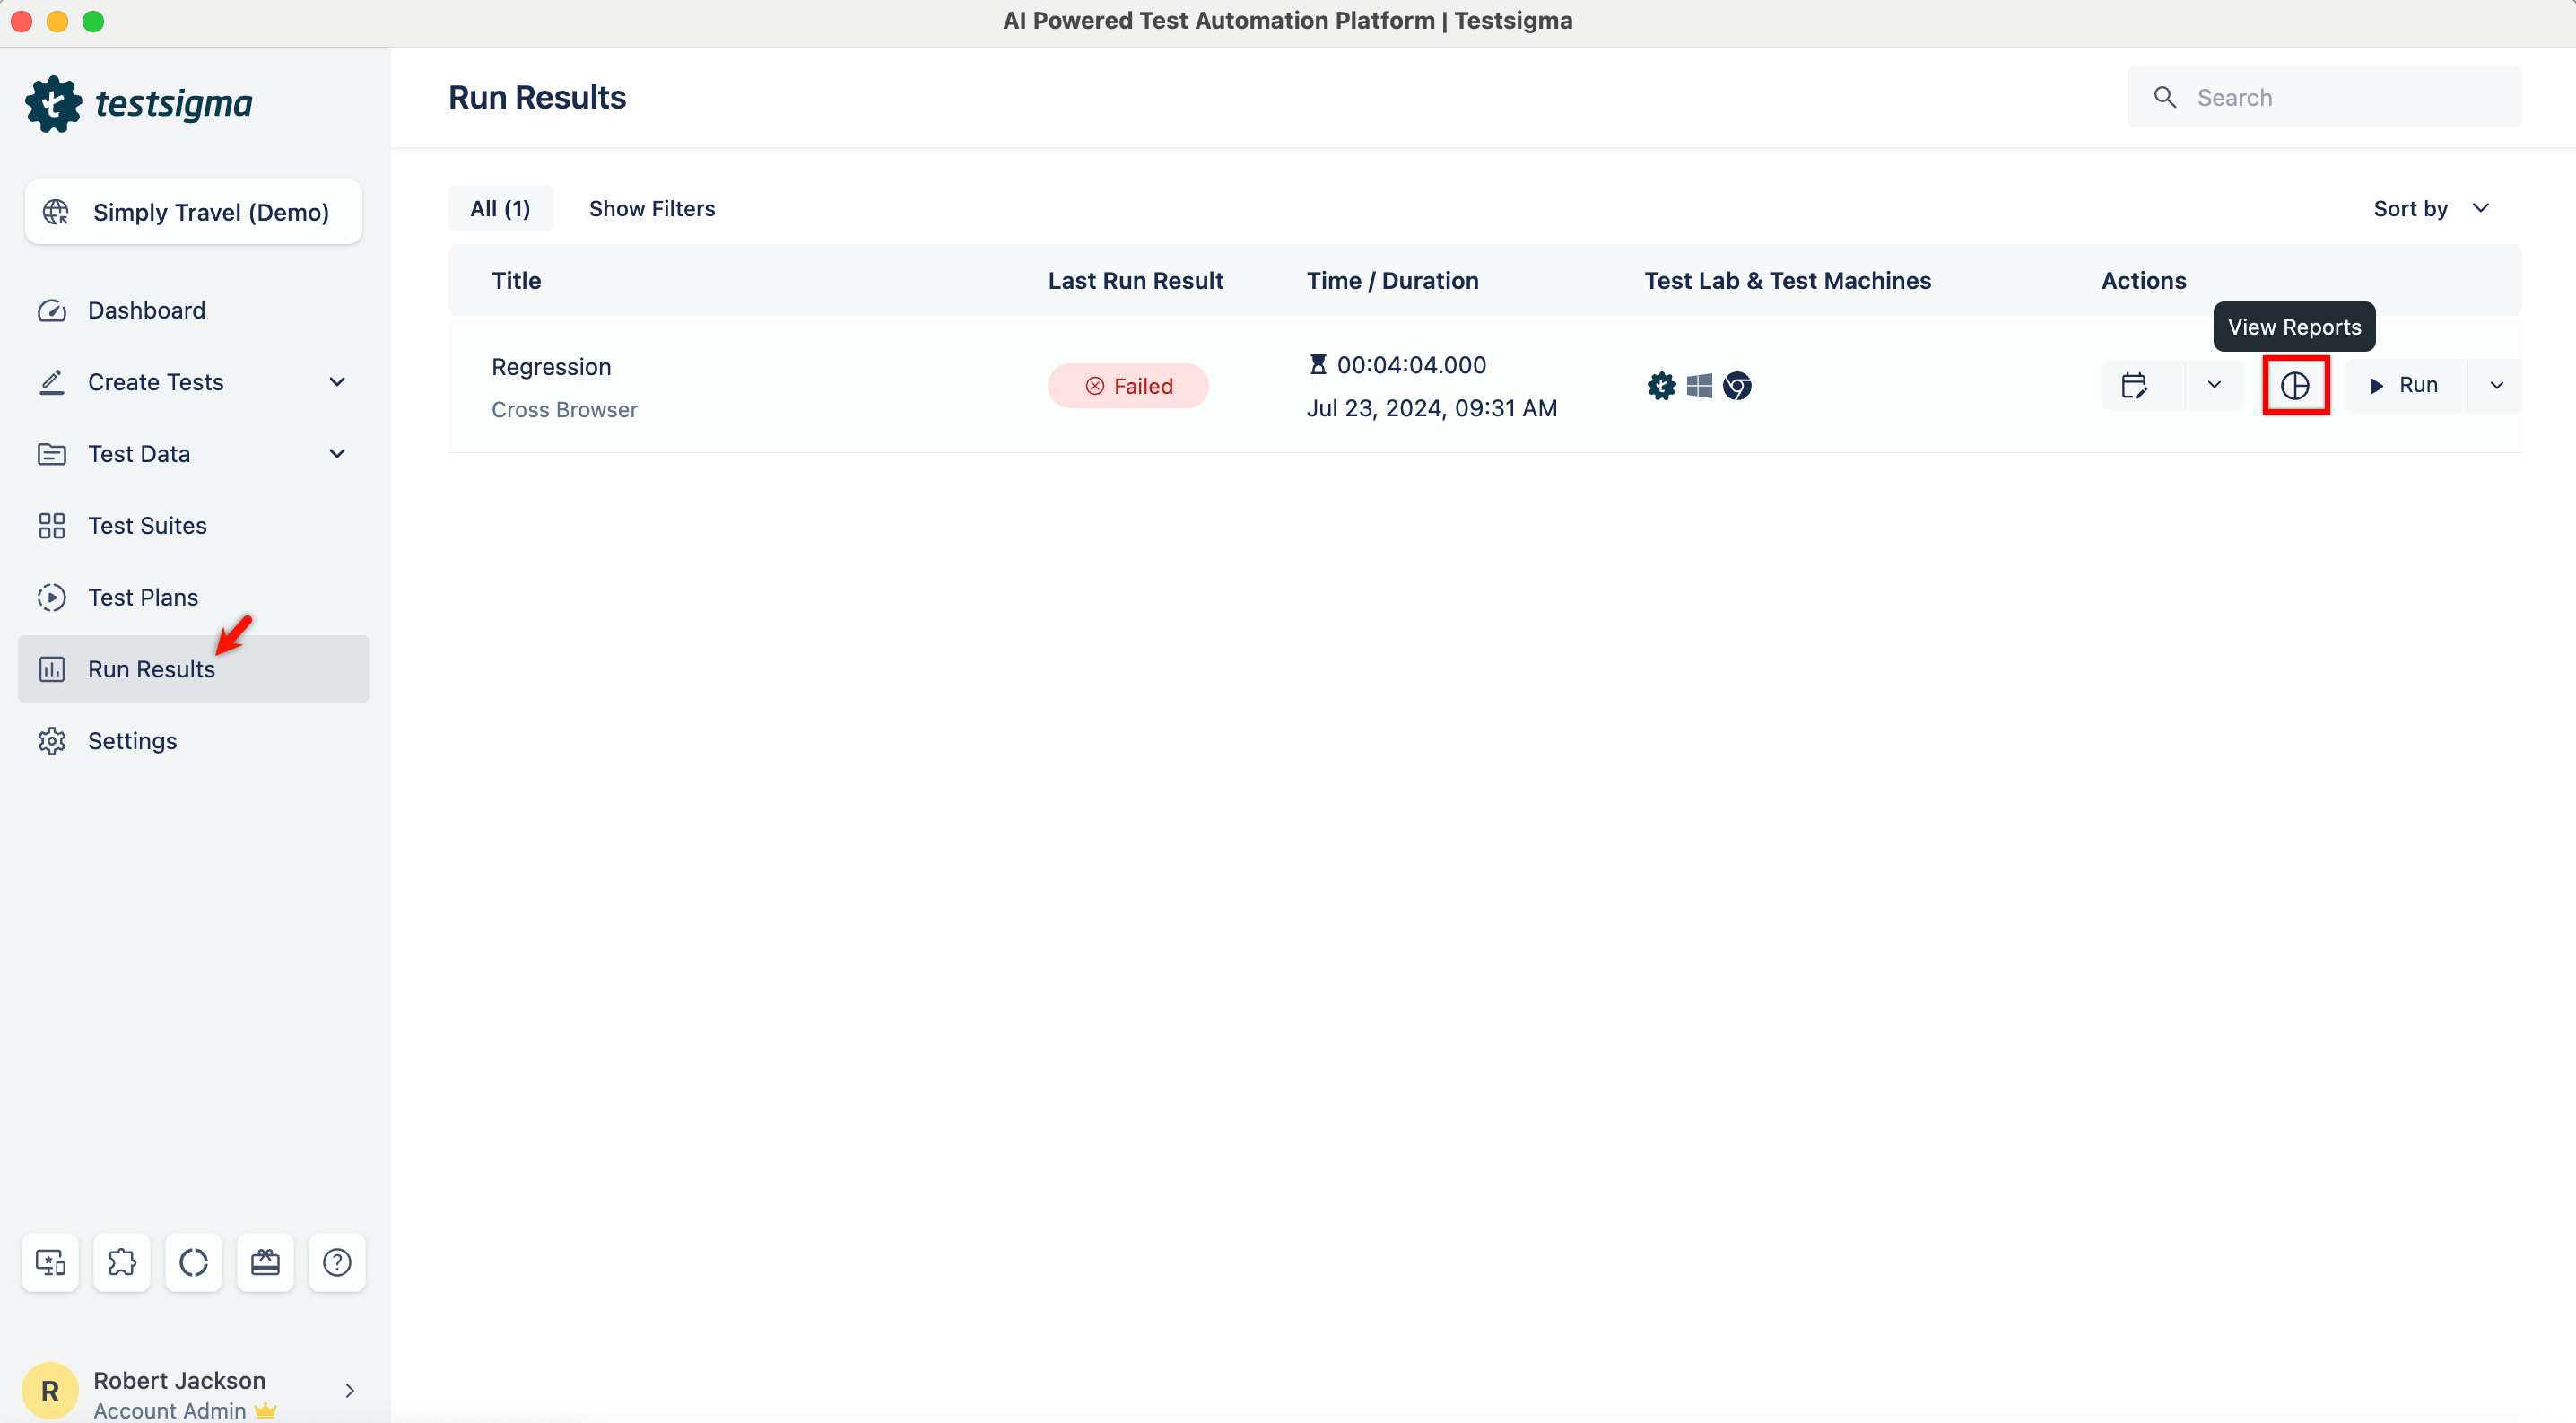Click the Test Data folder icon
The width and height of the screenshot is (2576, 1423).
[52, 454]
